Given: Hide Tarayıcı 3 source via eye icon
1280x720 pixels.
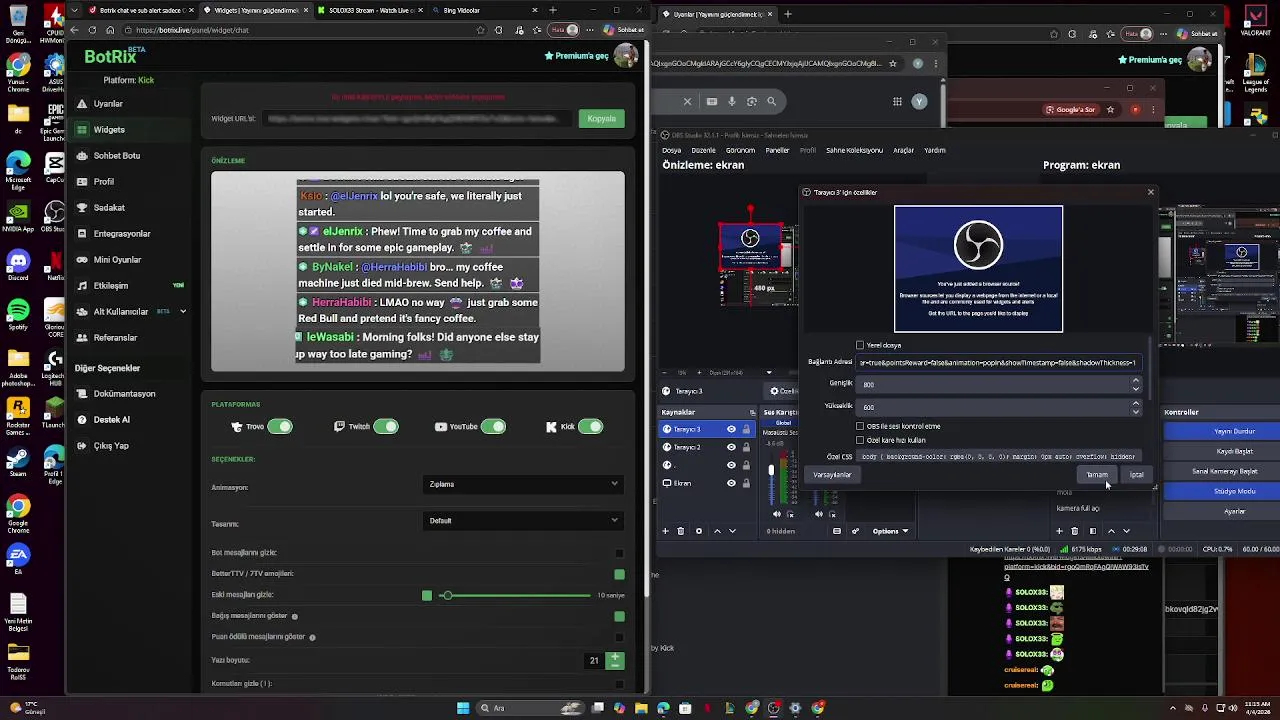Looking at the screenshot, I should [x=731, y=429].
